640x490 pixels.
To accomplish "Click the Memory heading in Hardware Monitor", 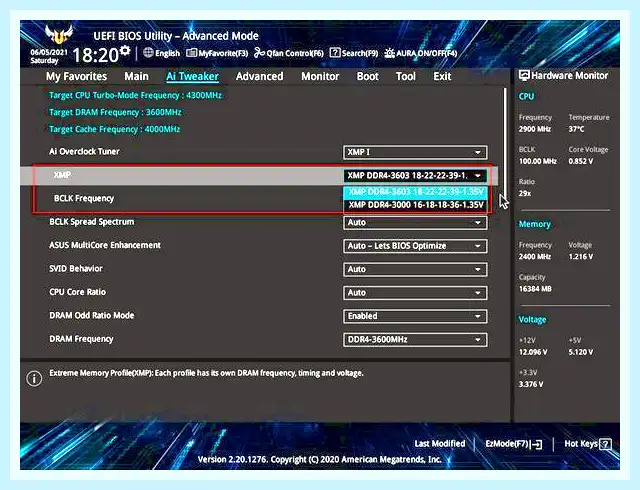I will pos(534,224).
